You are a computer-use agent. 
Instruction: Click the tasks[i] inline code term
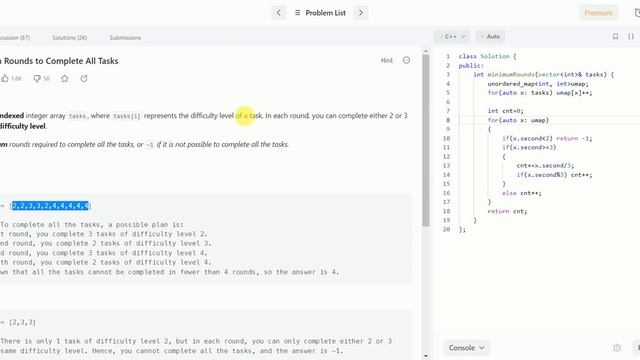point(127,116)
